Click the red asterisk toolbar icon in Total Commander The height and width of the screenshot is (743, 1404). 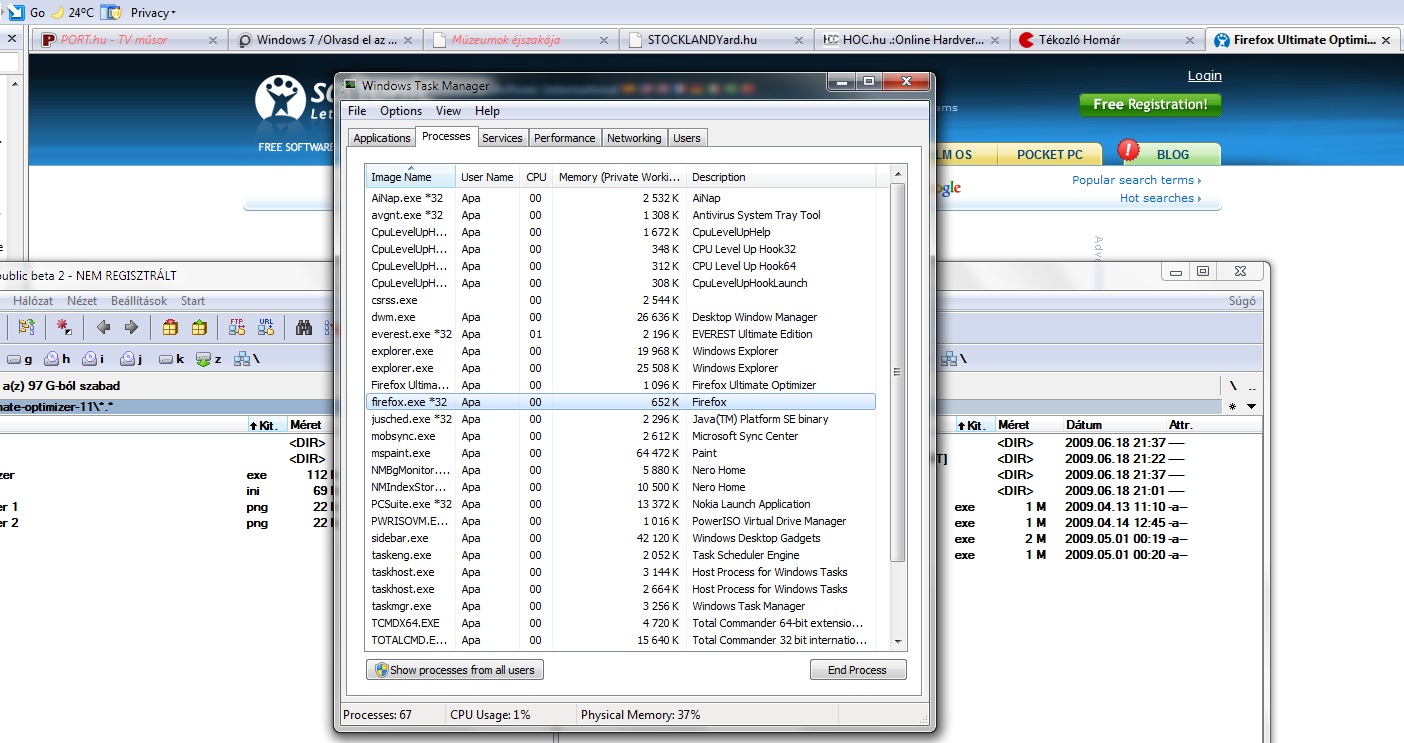coord(64,327)
